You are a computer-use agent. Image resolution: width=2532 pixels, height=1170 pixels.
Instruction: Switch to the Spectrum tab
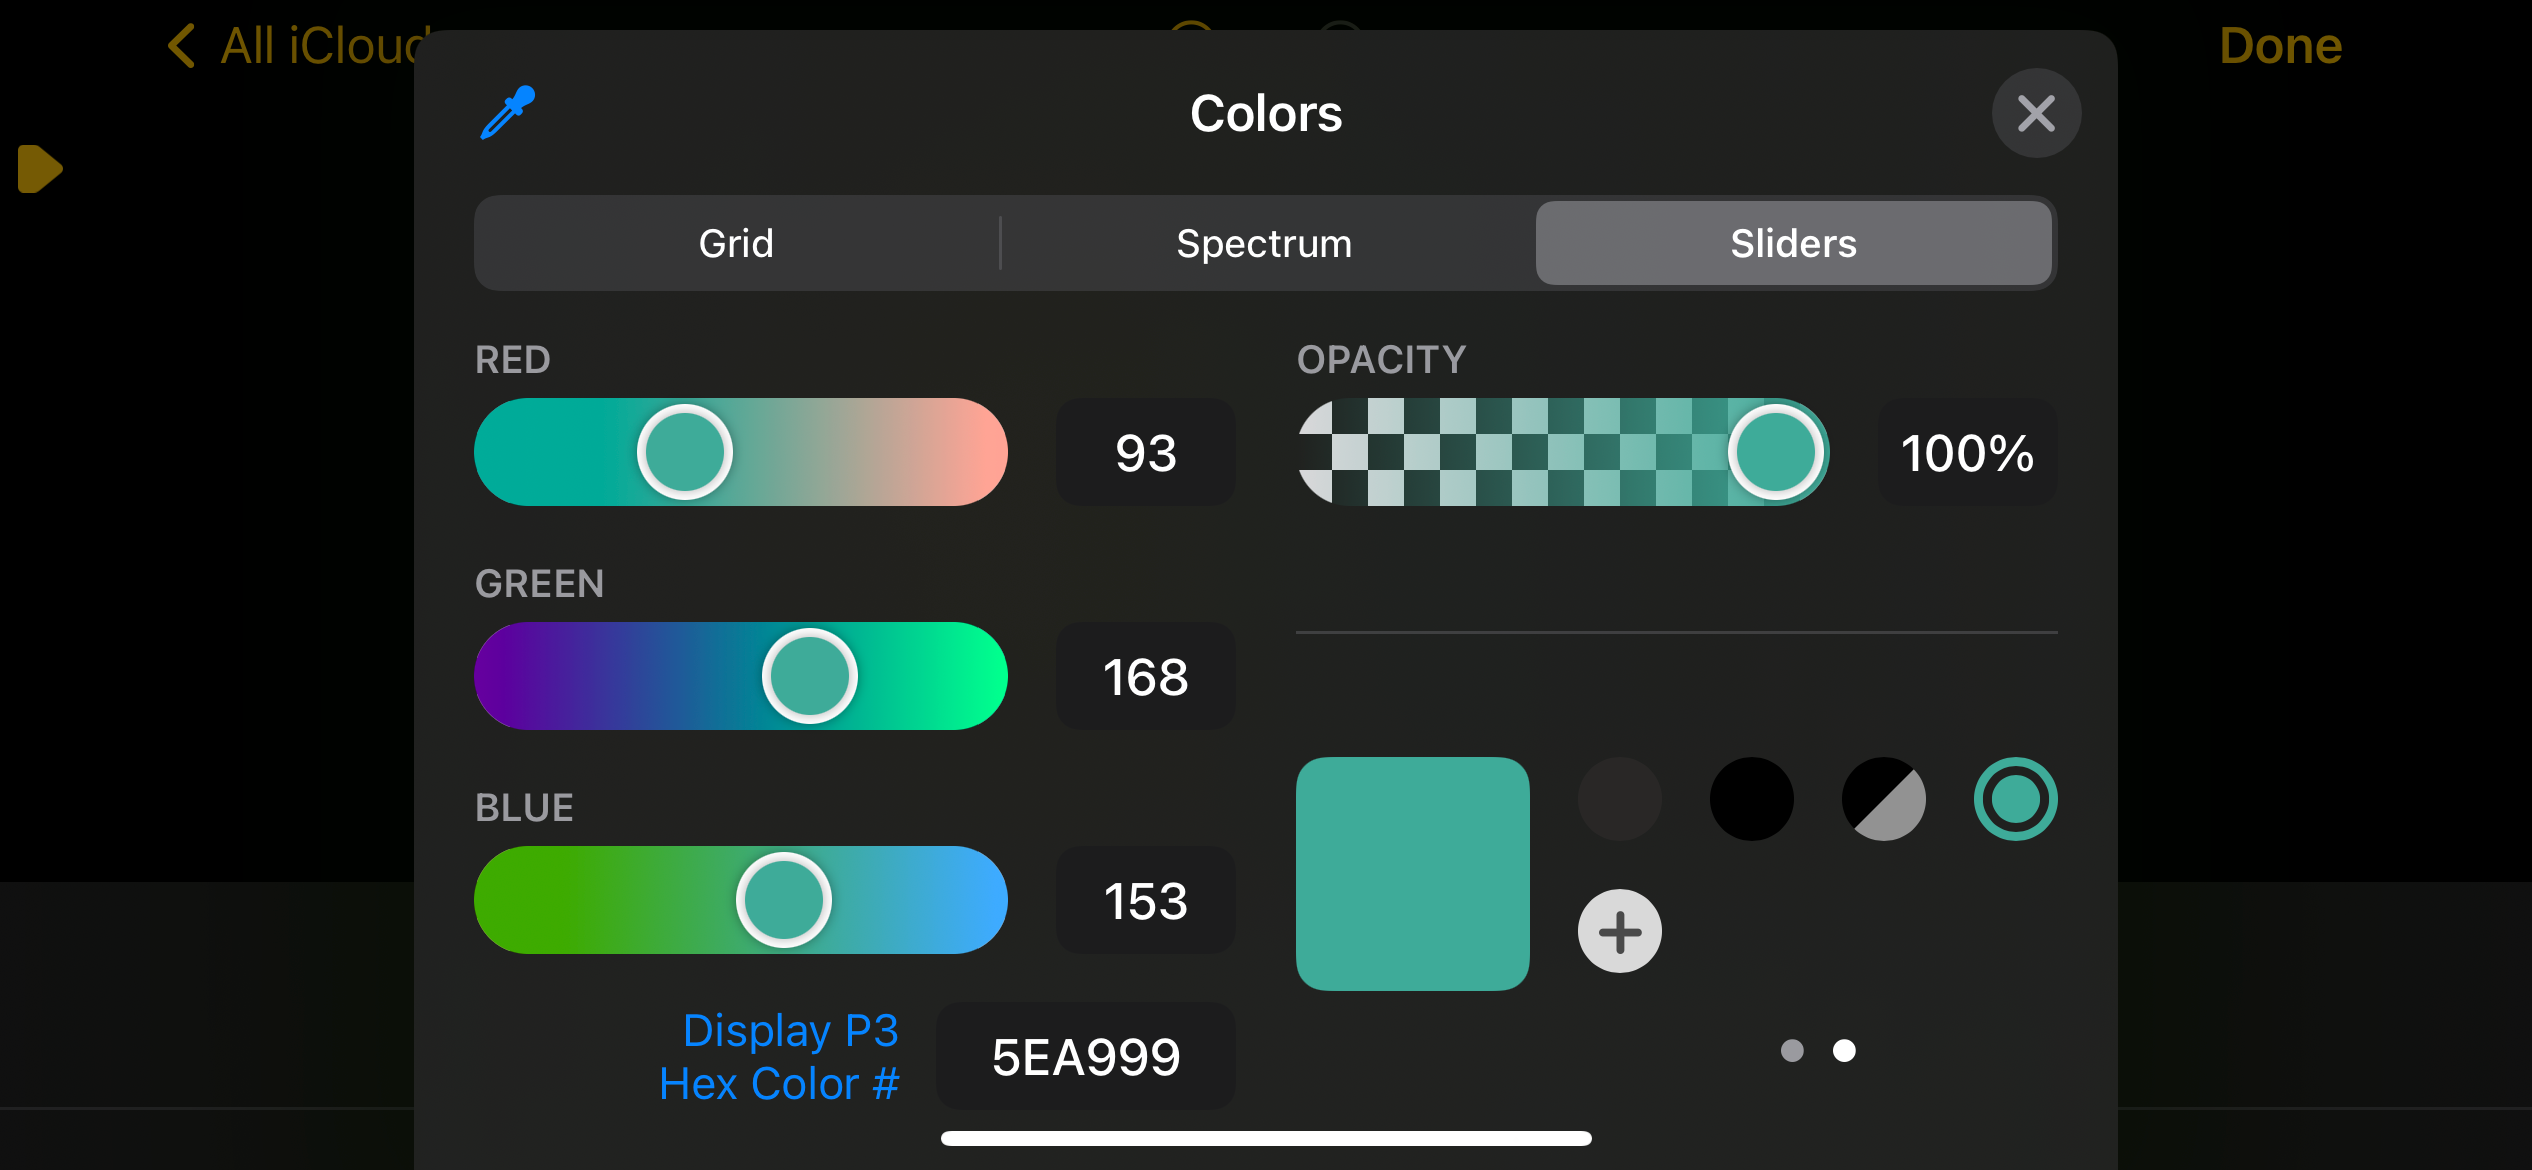pyautogui.click(x=1264, y=242)
